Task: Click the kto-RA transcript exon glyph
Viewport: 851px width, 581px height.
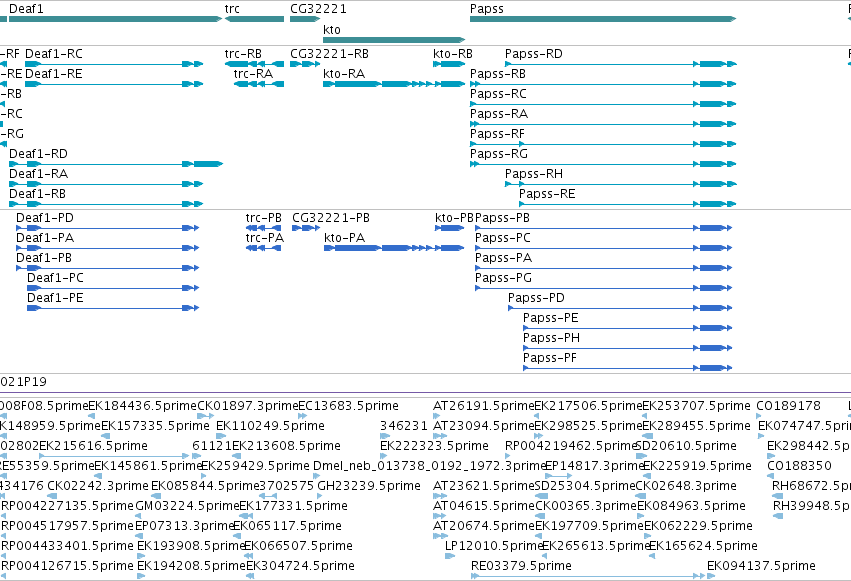Action: [x=394, y=84]
